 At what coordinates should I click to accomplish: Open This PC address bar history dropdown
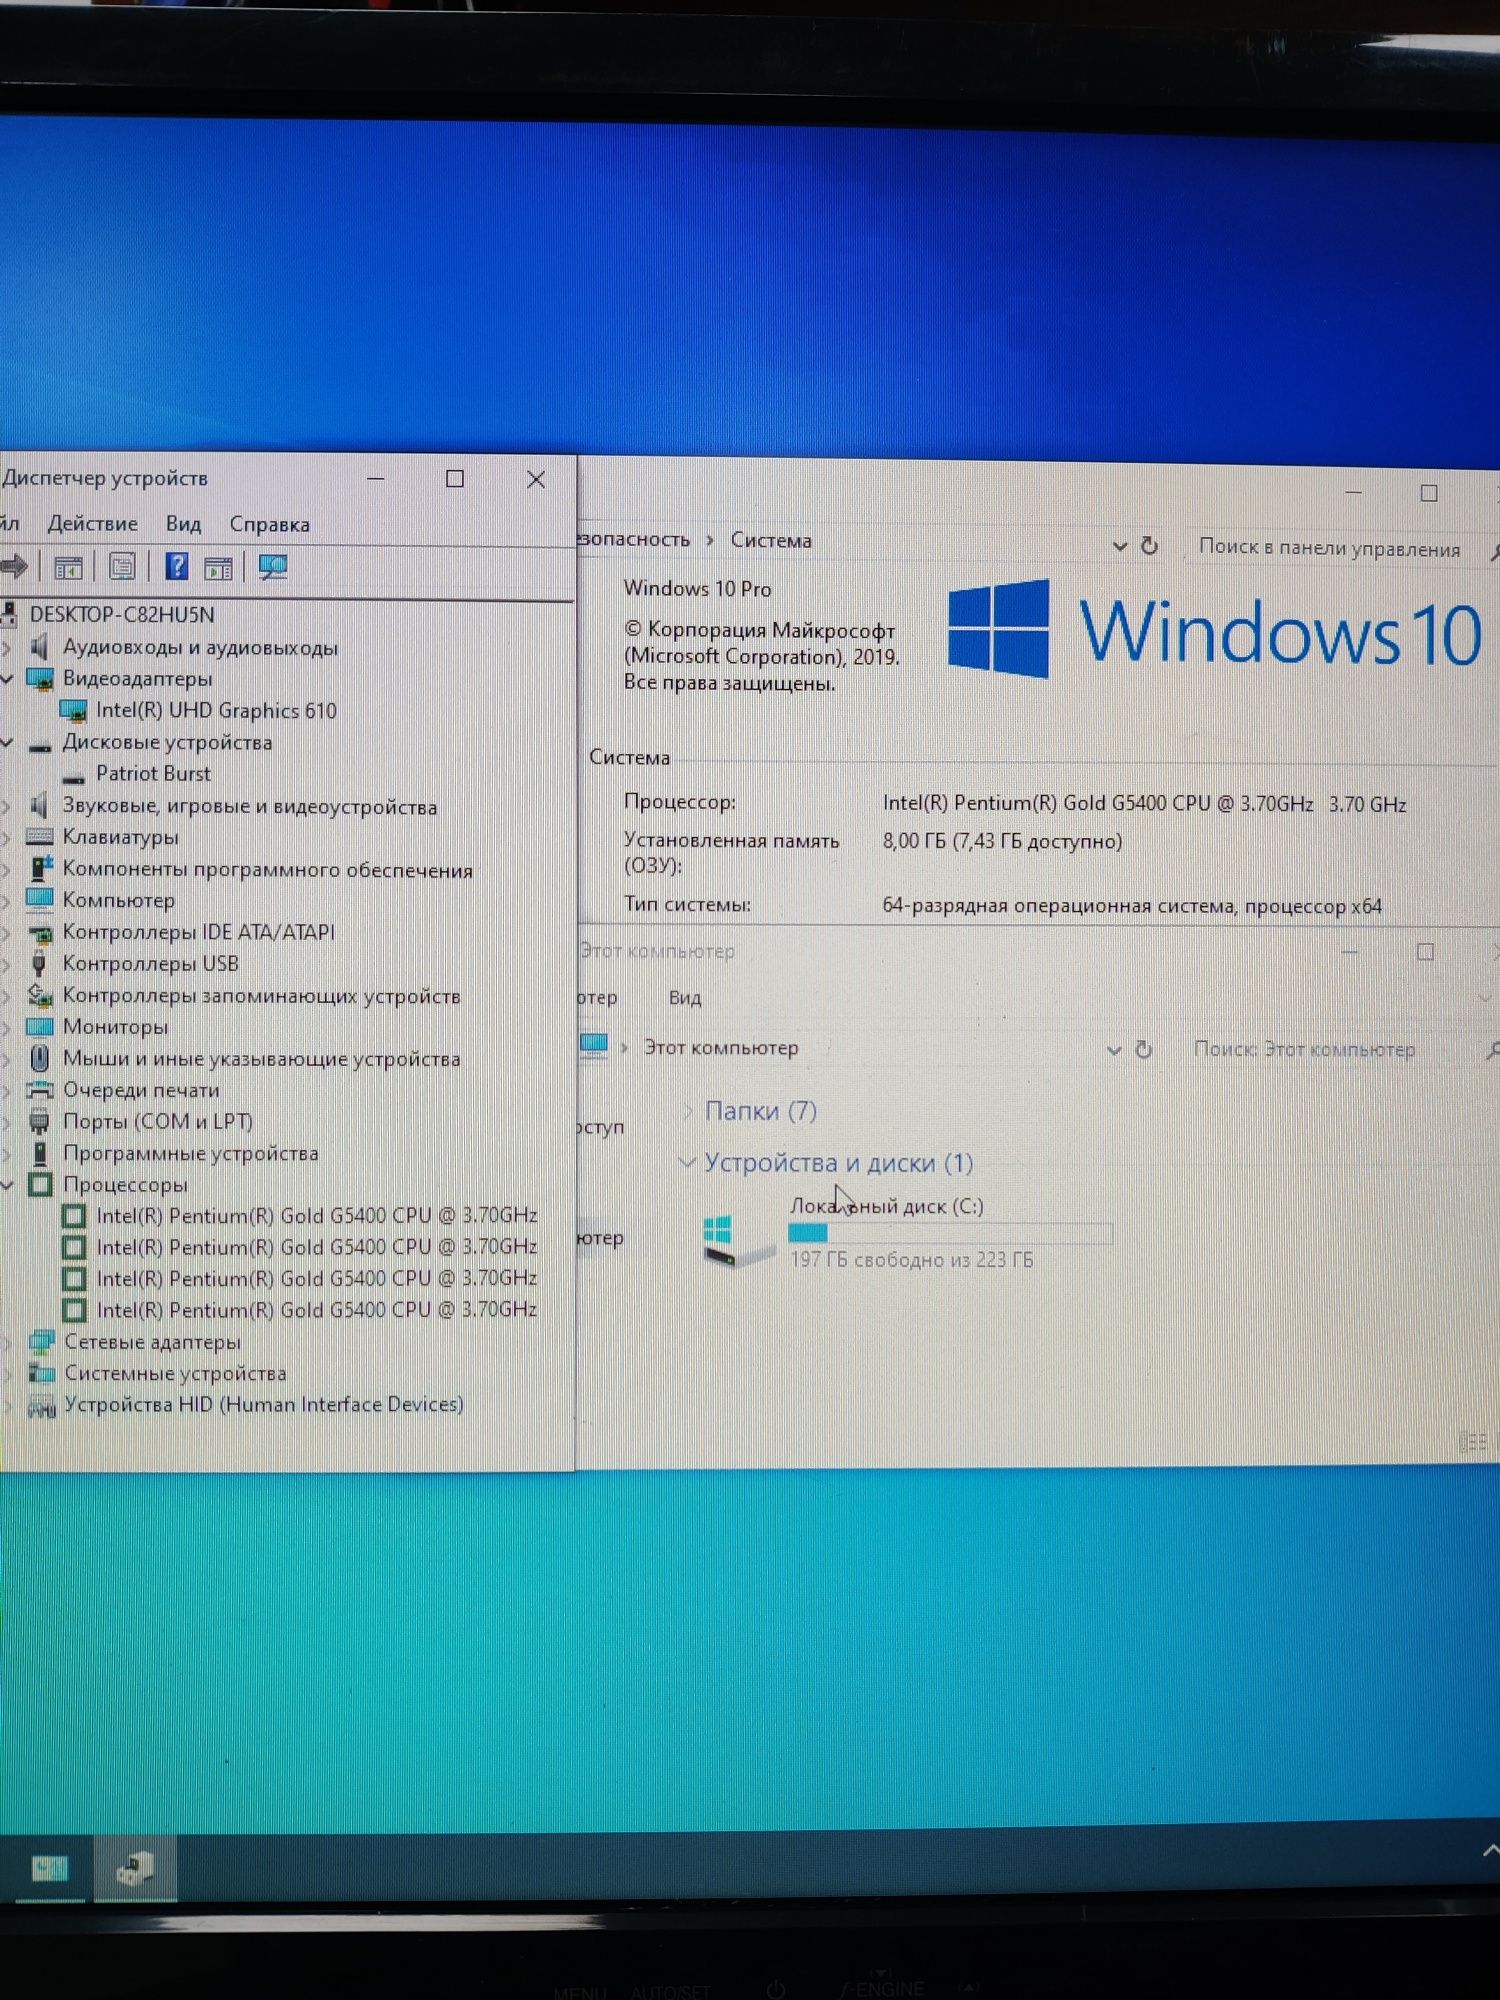tap(1114, 1050)
